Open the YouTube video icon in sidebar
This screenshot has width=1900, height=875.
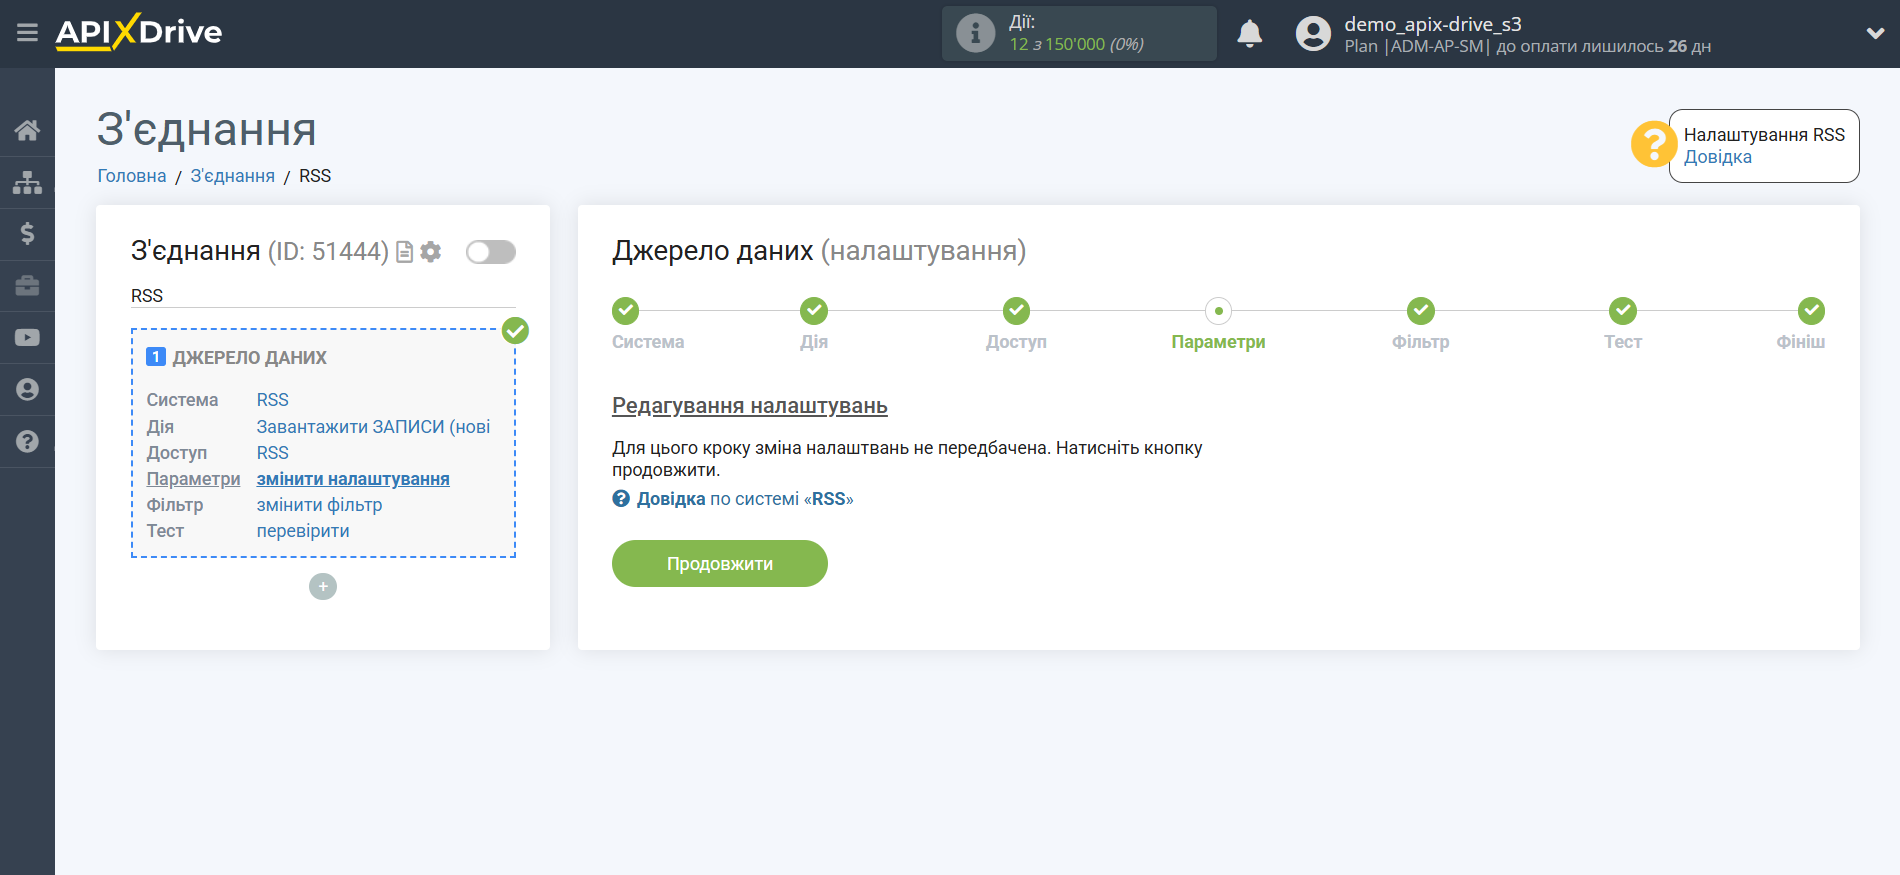coord(27,338)
